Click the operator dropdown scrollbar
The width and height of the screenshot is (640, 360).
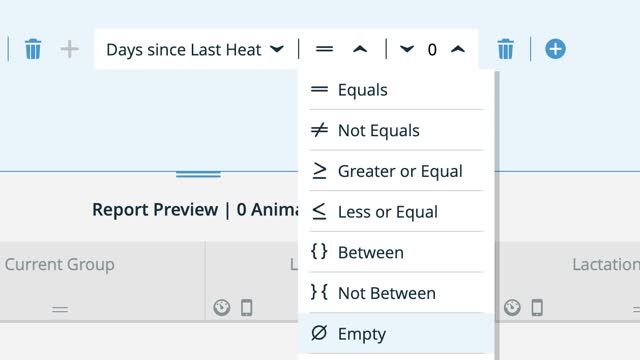pos(497,216)
